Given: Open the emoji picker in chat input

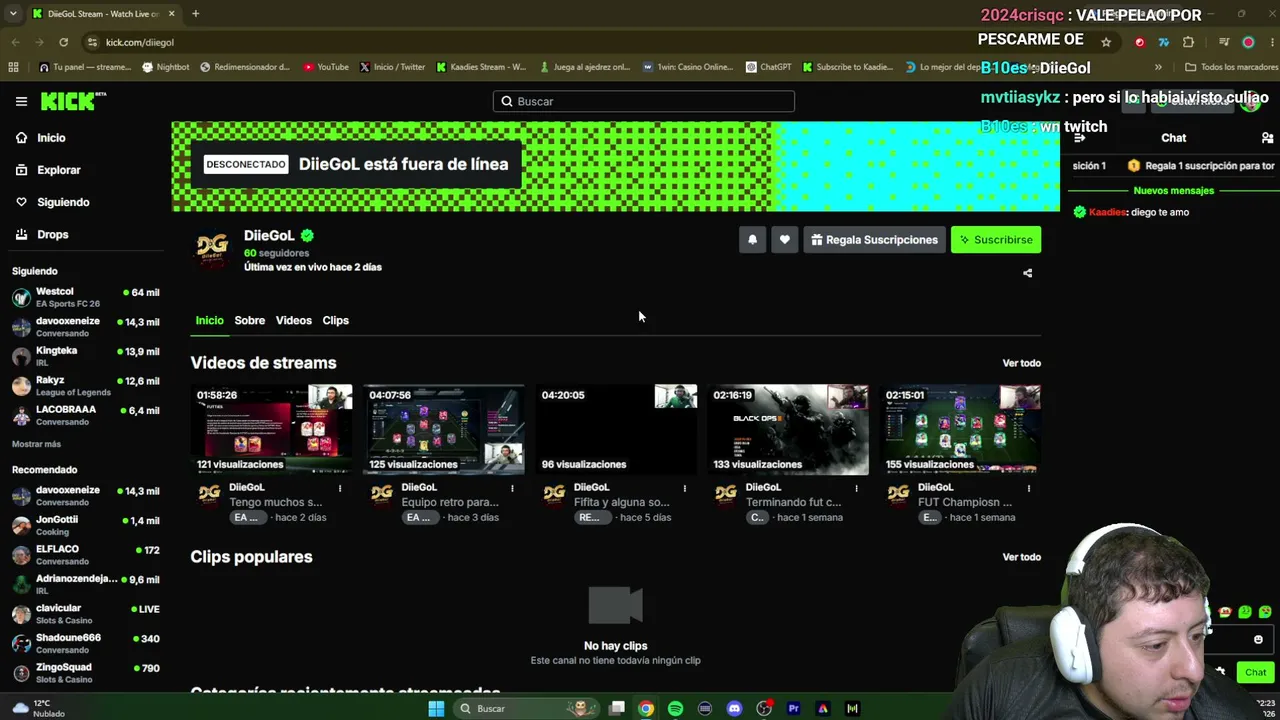Looking at the screenshot, I should pyautogui.click(x=1258, y=640).
